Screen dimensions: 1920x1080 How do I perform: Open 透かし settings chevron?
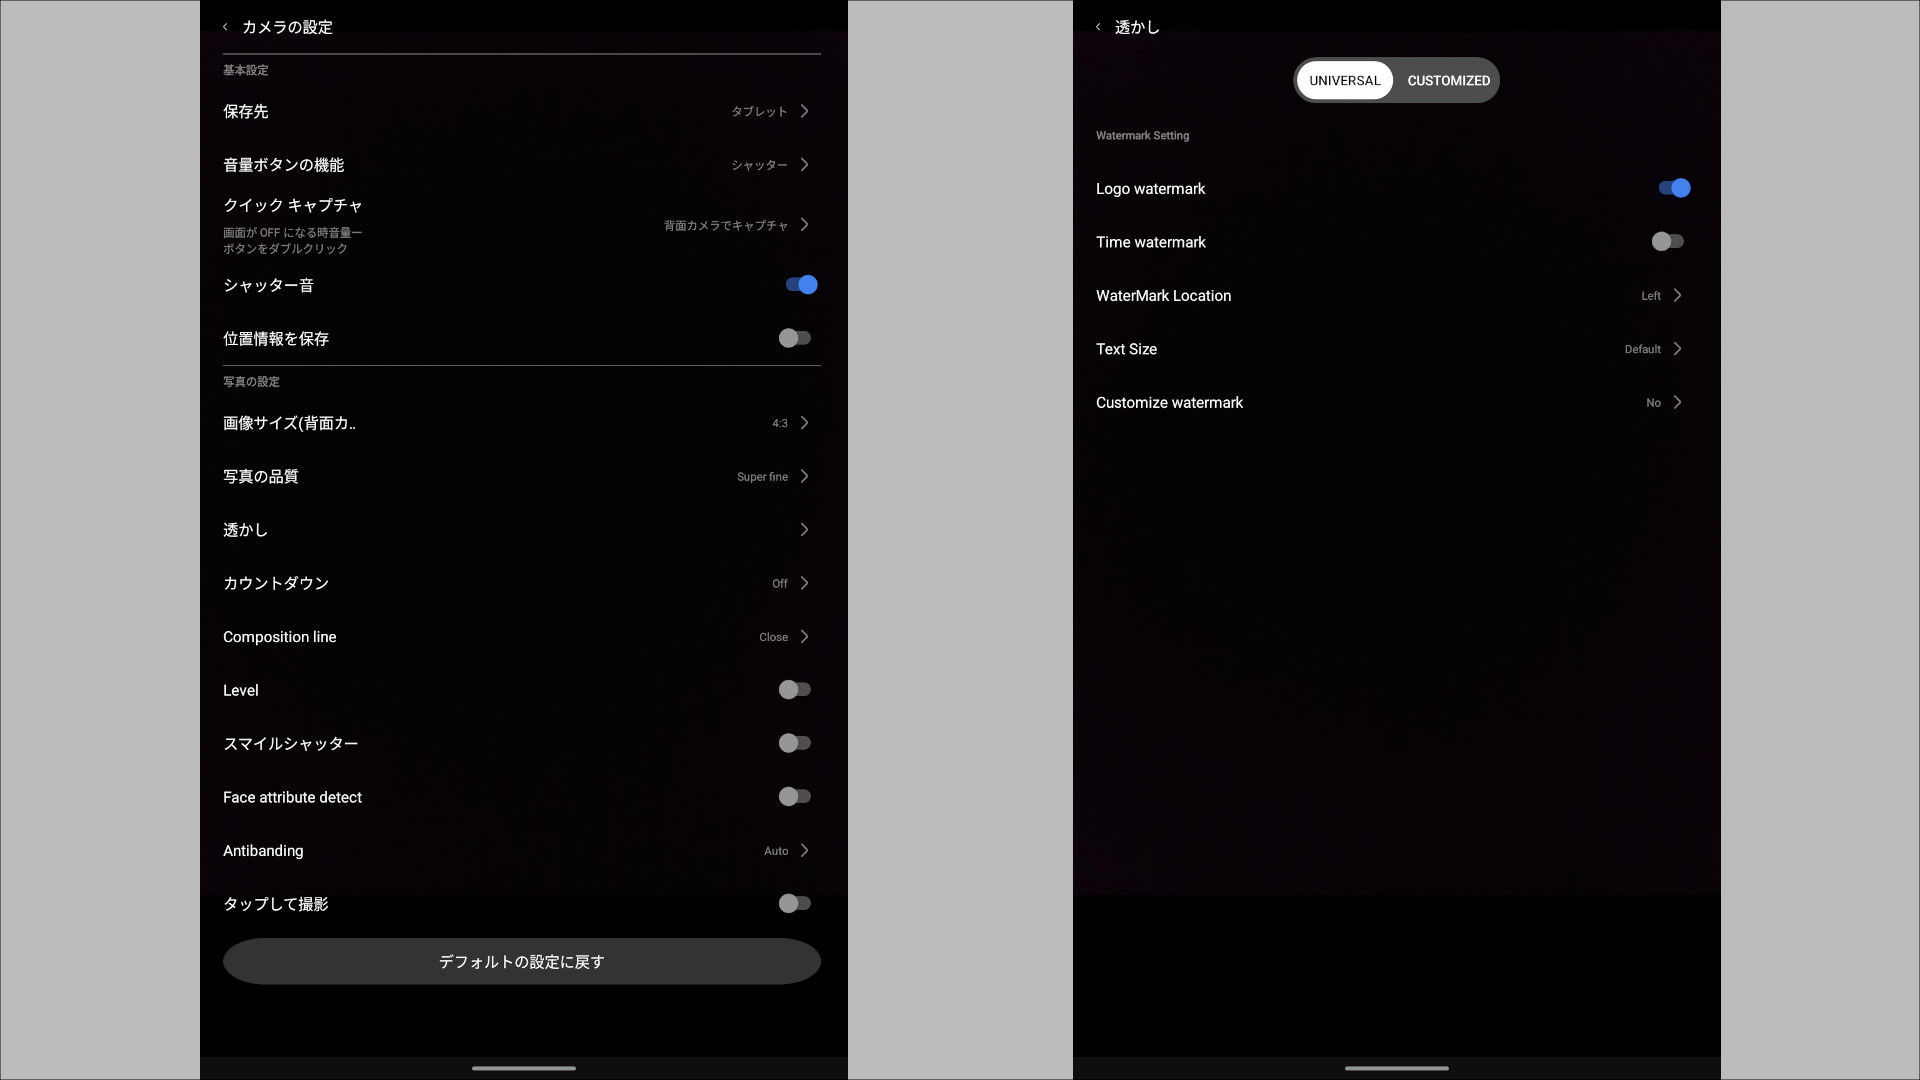pyautogui.click(x=804, y=530)
